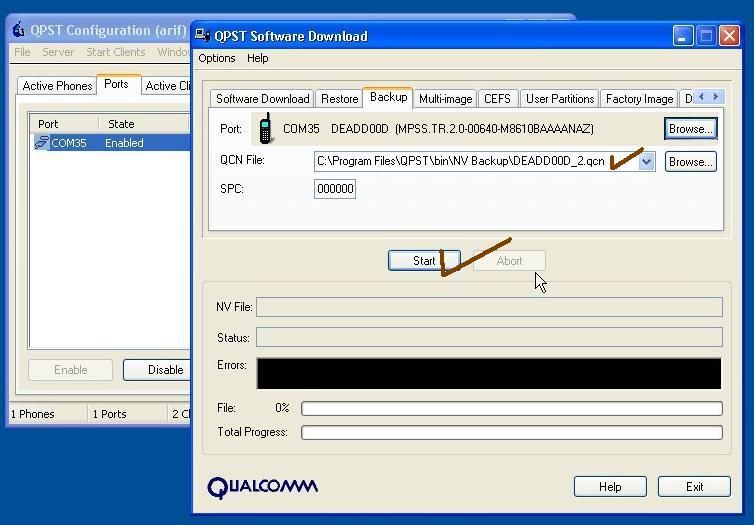Screen dimensions: 754x525
Task: Click the Status field
Action: [x=489, y=337]
